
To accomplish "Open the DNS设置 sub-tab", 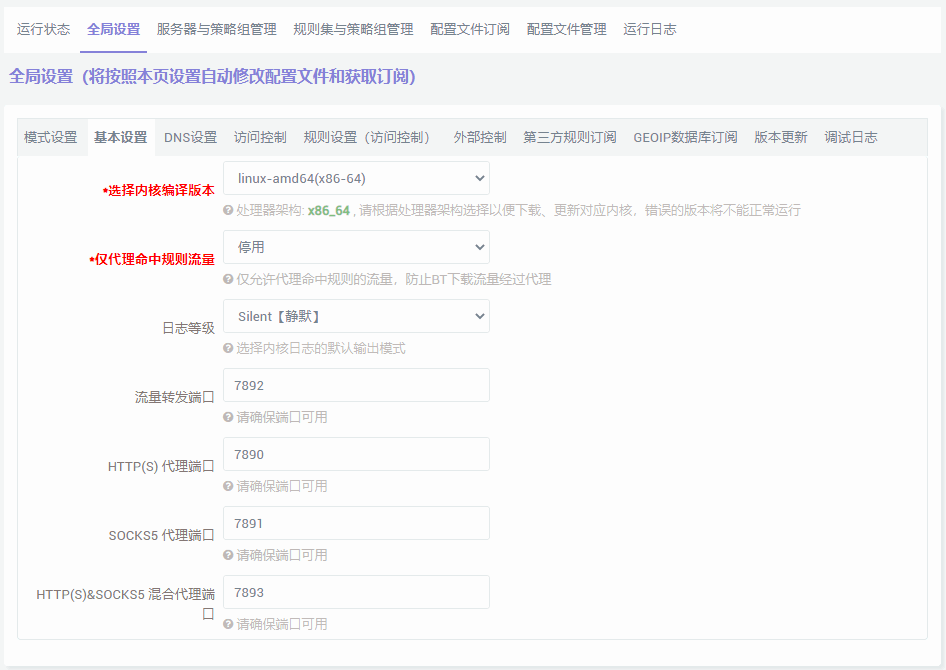I will click(x=190, y=137).
